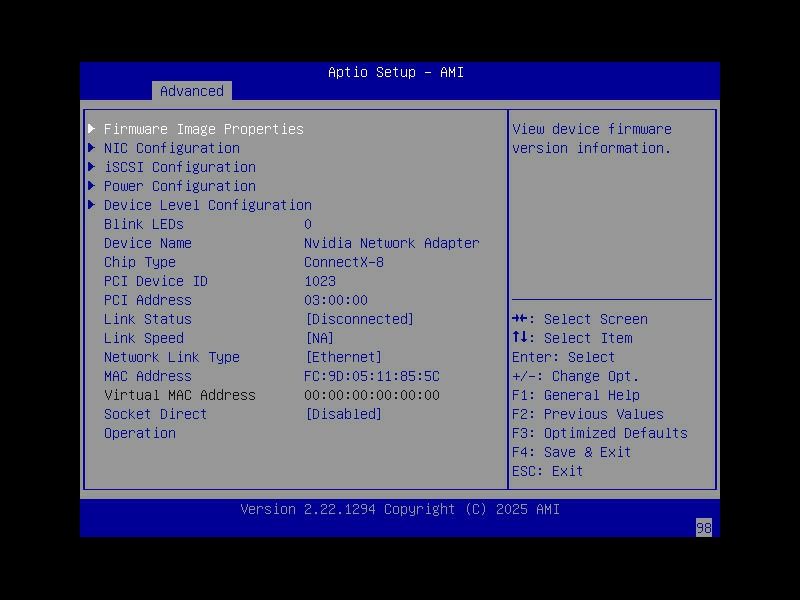Click Virtual MAC value 00:00:00:00:00:00
Screen dimensions: 800x600
(371, 395)
